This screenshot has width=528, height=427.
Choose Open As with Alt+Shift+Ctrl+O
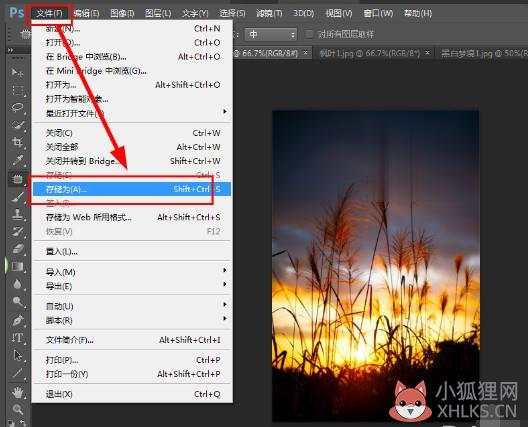[x=131, y=85]
